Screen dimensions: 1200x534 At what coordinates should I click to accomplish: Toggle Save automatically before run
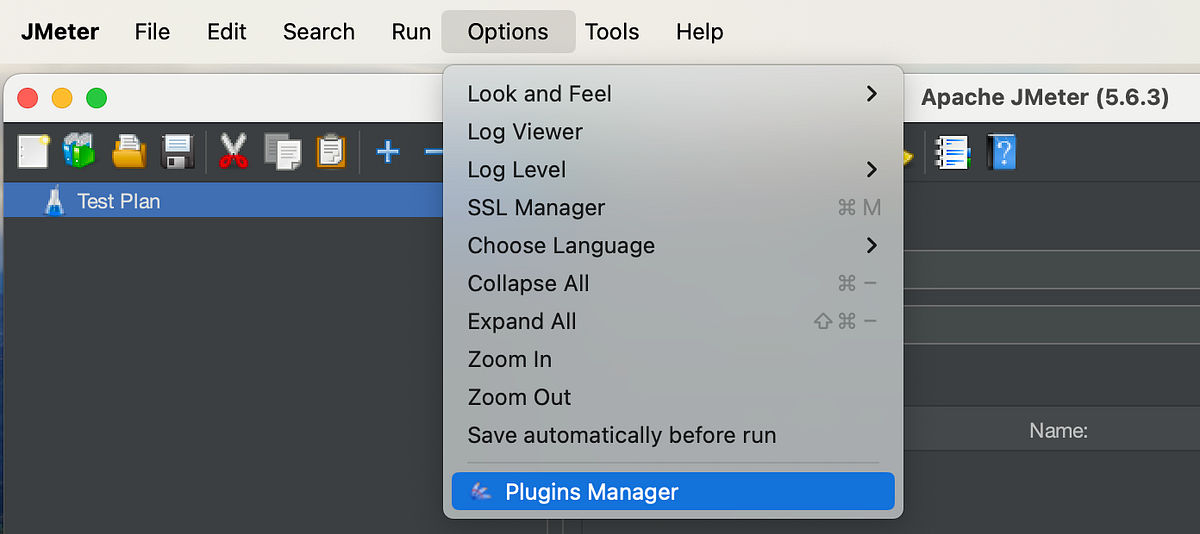(621, 435)
